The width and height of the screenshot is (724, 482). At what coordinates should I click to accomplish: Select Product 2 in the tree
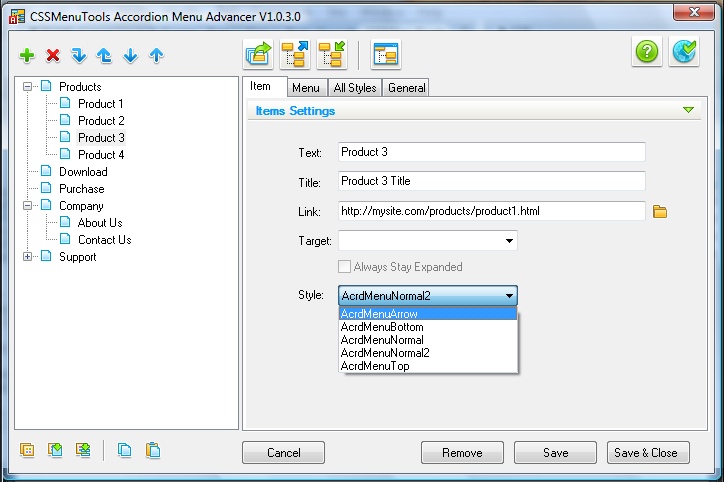(x=101, y=121)
